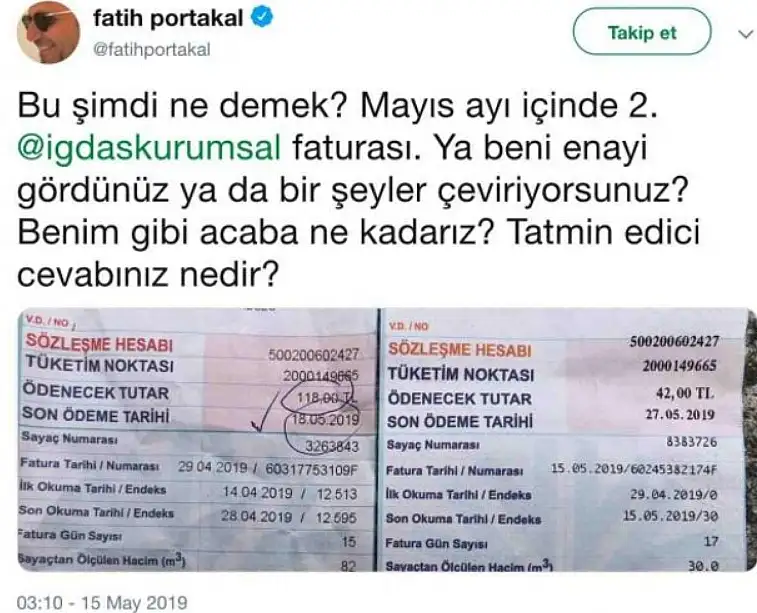Click the TÜKETİM NOKTASI label on right invoice

(461, 374)
